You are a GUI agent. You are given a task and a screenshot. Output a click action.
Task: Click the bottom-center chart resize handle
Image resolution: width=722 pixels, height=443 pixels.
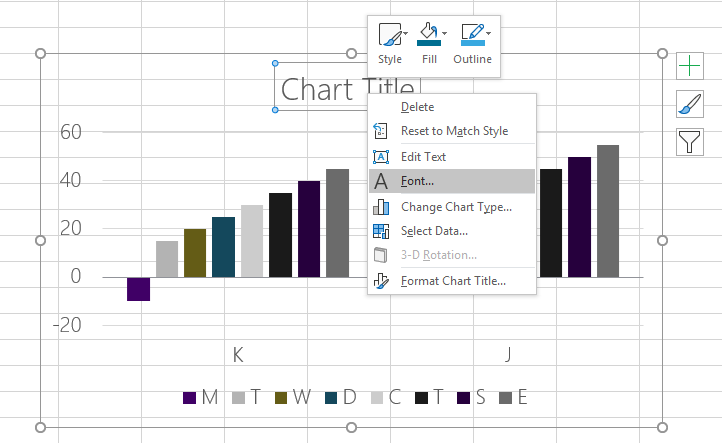(x=351, y=428)
